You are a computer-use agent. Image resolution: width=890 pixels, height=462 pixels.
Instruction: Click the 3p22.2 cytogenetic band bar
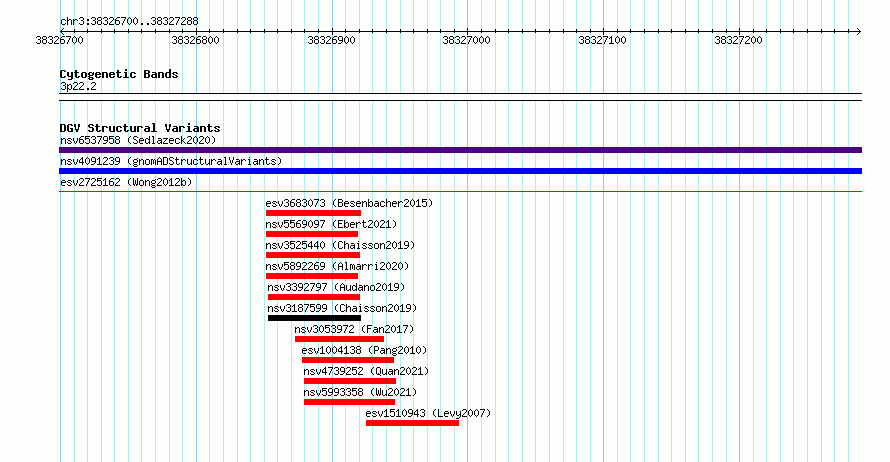pyautogui.click(x=460, y=97)
